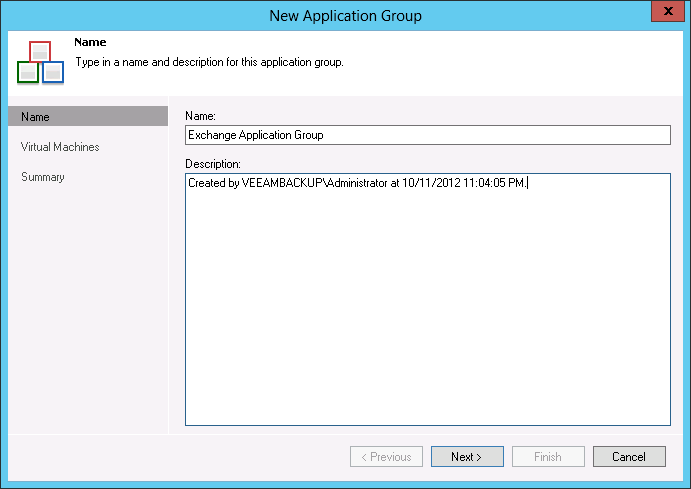The height and width of the screenshot is (489, 691).
Task: Select the Name step in wizard sidebar
Action: coord(35,117)
